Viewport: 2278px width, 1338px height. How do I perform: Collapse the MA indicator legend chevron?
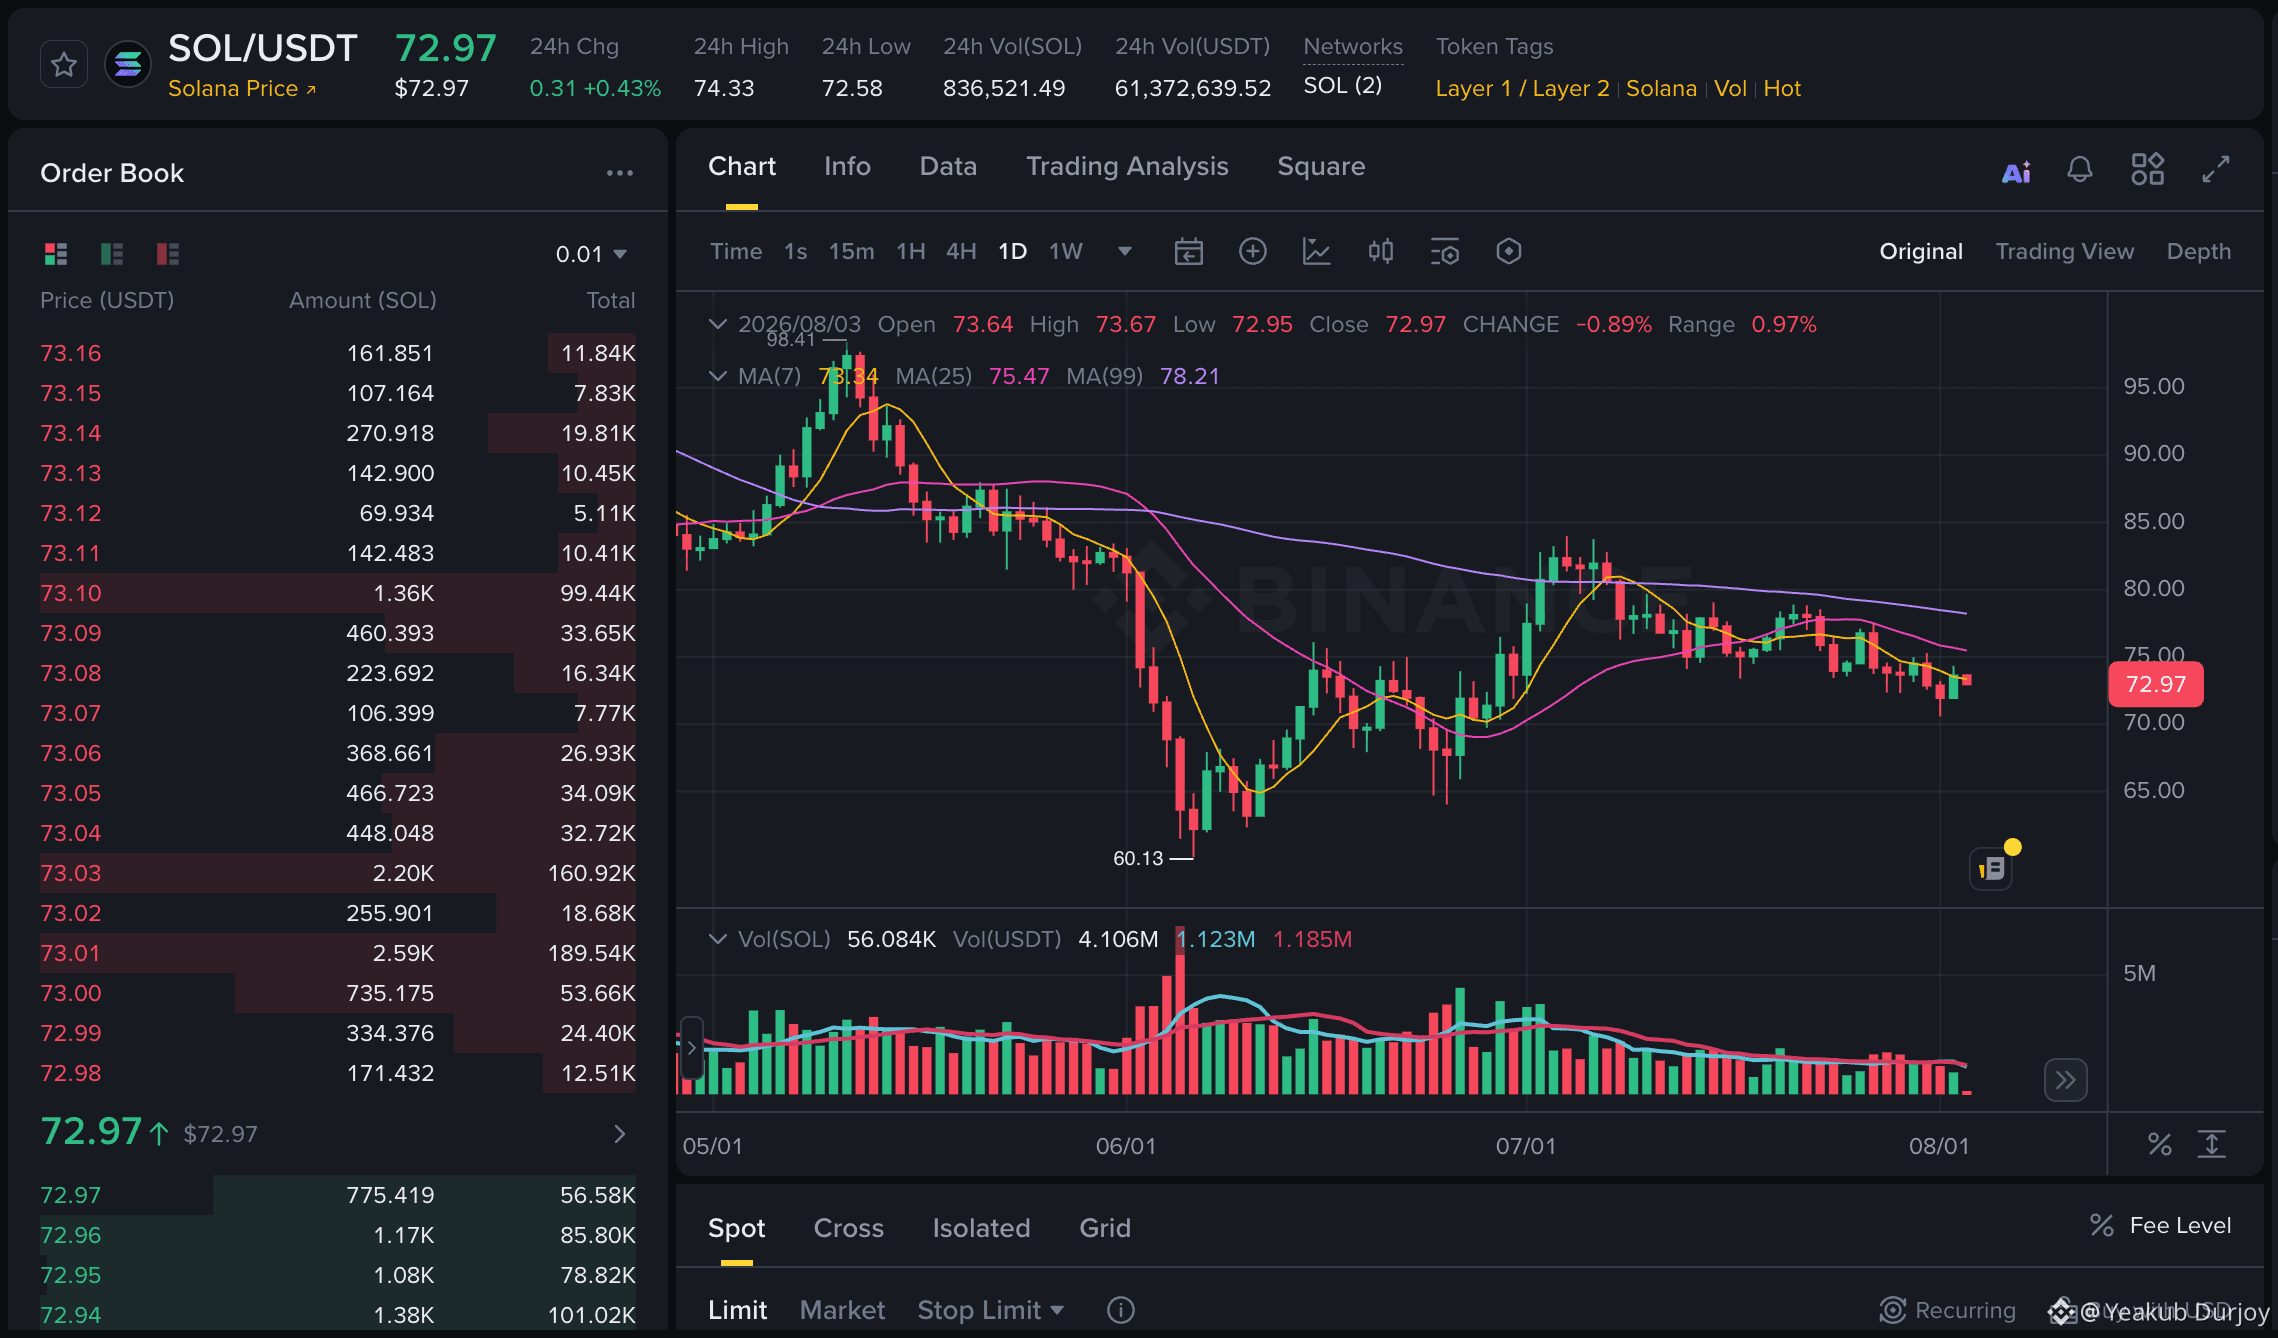(717, 376)
